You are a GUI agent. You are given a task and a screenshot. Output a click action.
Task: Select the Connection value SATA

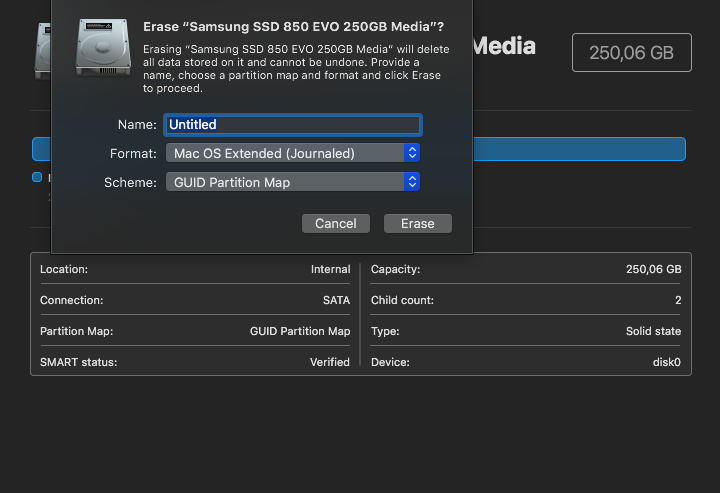tap(336, 300)
